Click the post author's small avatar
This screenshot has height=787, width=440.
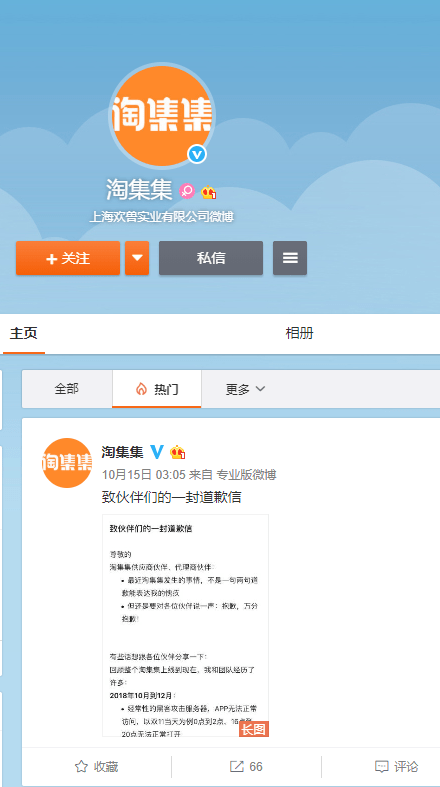(x=67, y=463)
